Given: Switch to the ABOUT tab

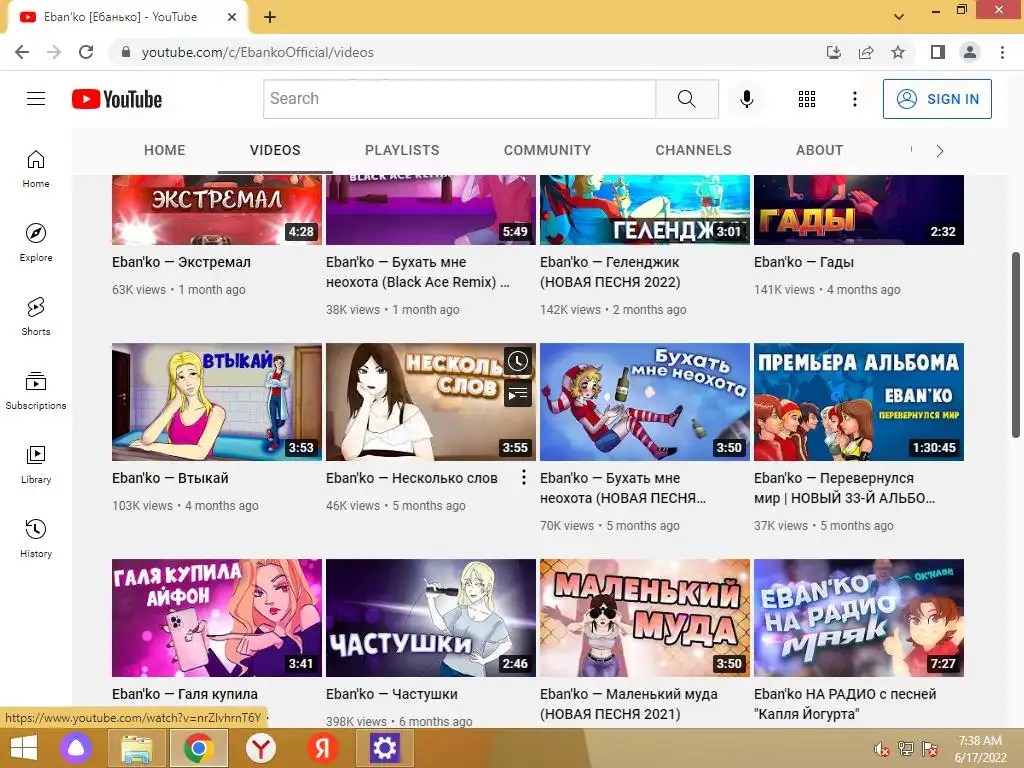Looking at the screenshot, I should pos(820,150).
